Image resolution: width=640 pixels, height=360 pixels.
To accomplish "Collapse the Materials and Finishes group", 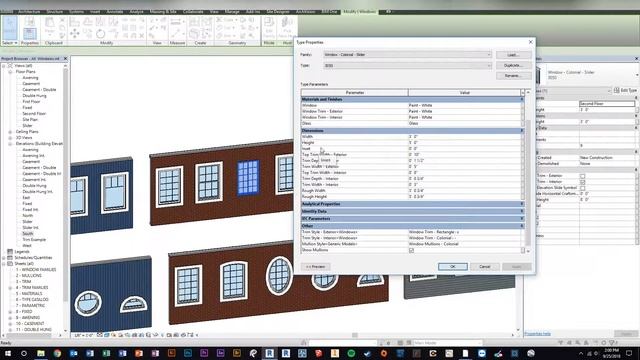I will tap(522, 99).
